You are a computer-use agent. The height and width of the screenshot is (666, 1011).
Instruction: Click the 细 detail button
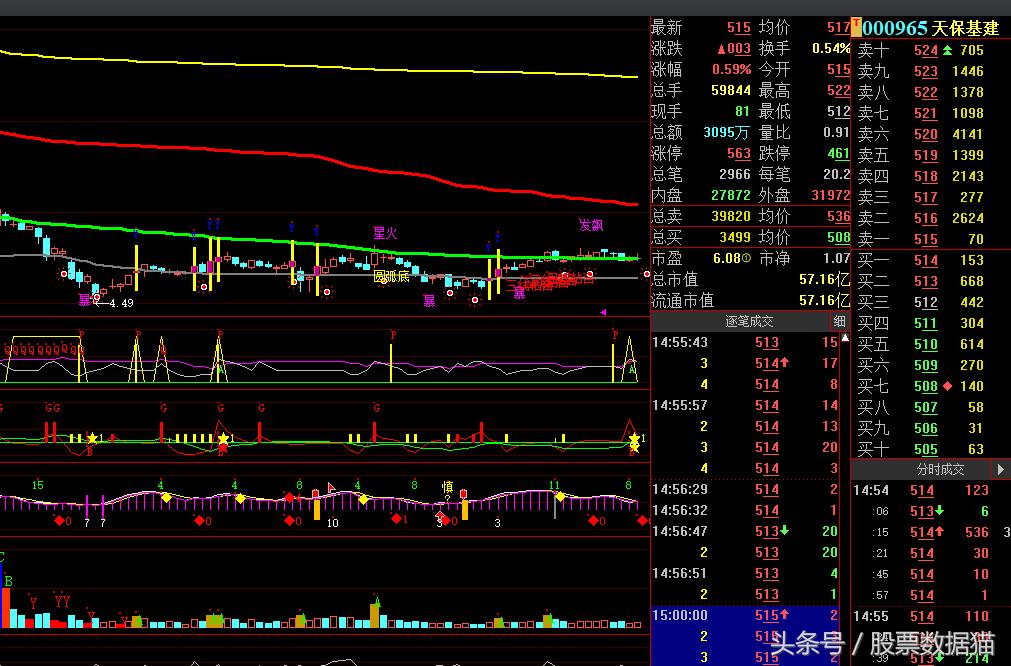tap(839, 321)
